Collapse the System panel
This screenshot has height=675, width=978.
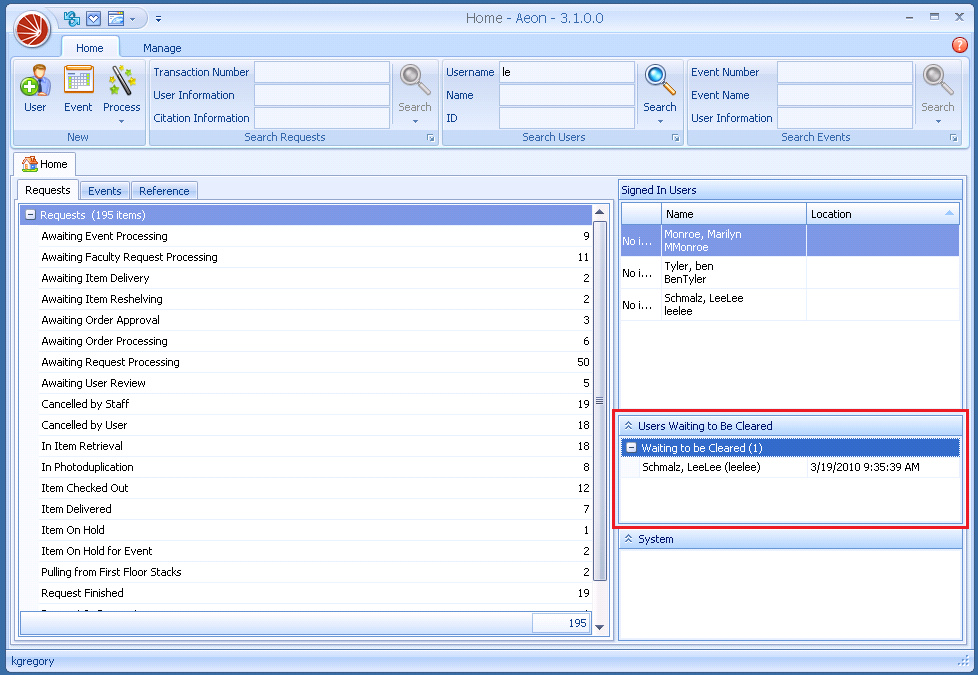click(628, 539)
